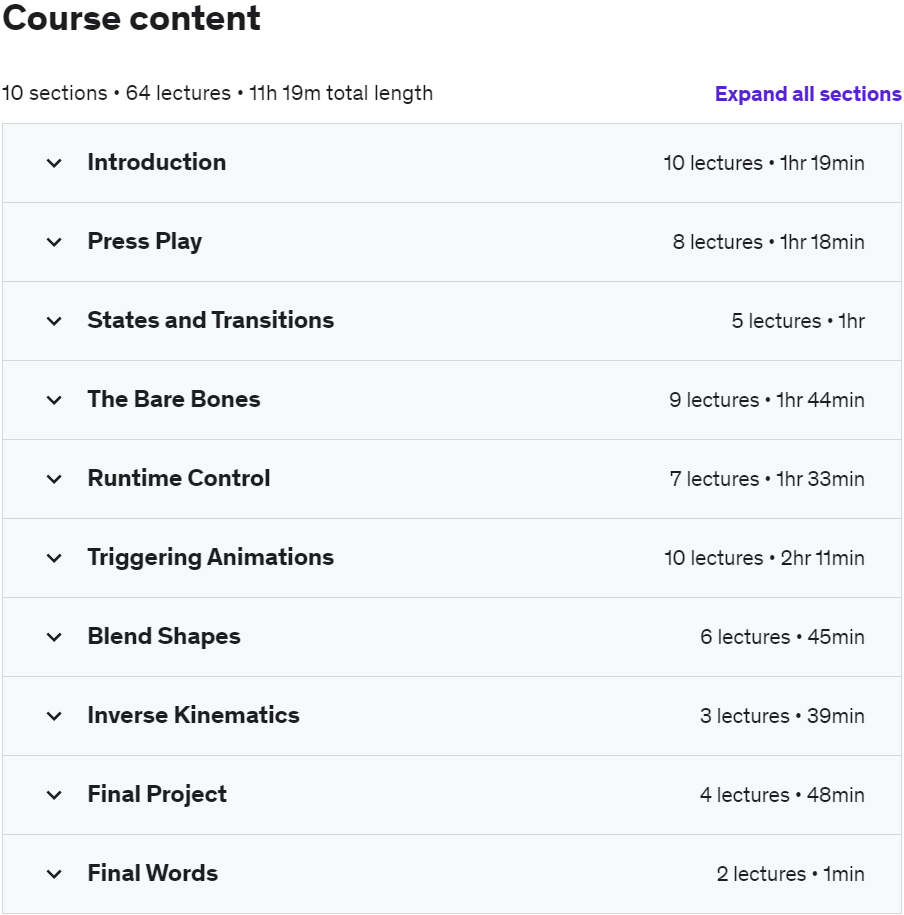
Task: Expand the Final Project chevron
Action: (x=54, y=795)
